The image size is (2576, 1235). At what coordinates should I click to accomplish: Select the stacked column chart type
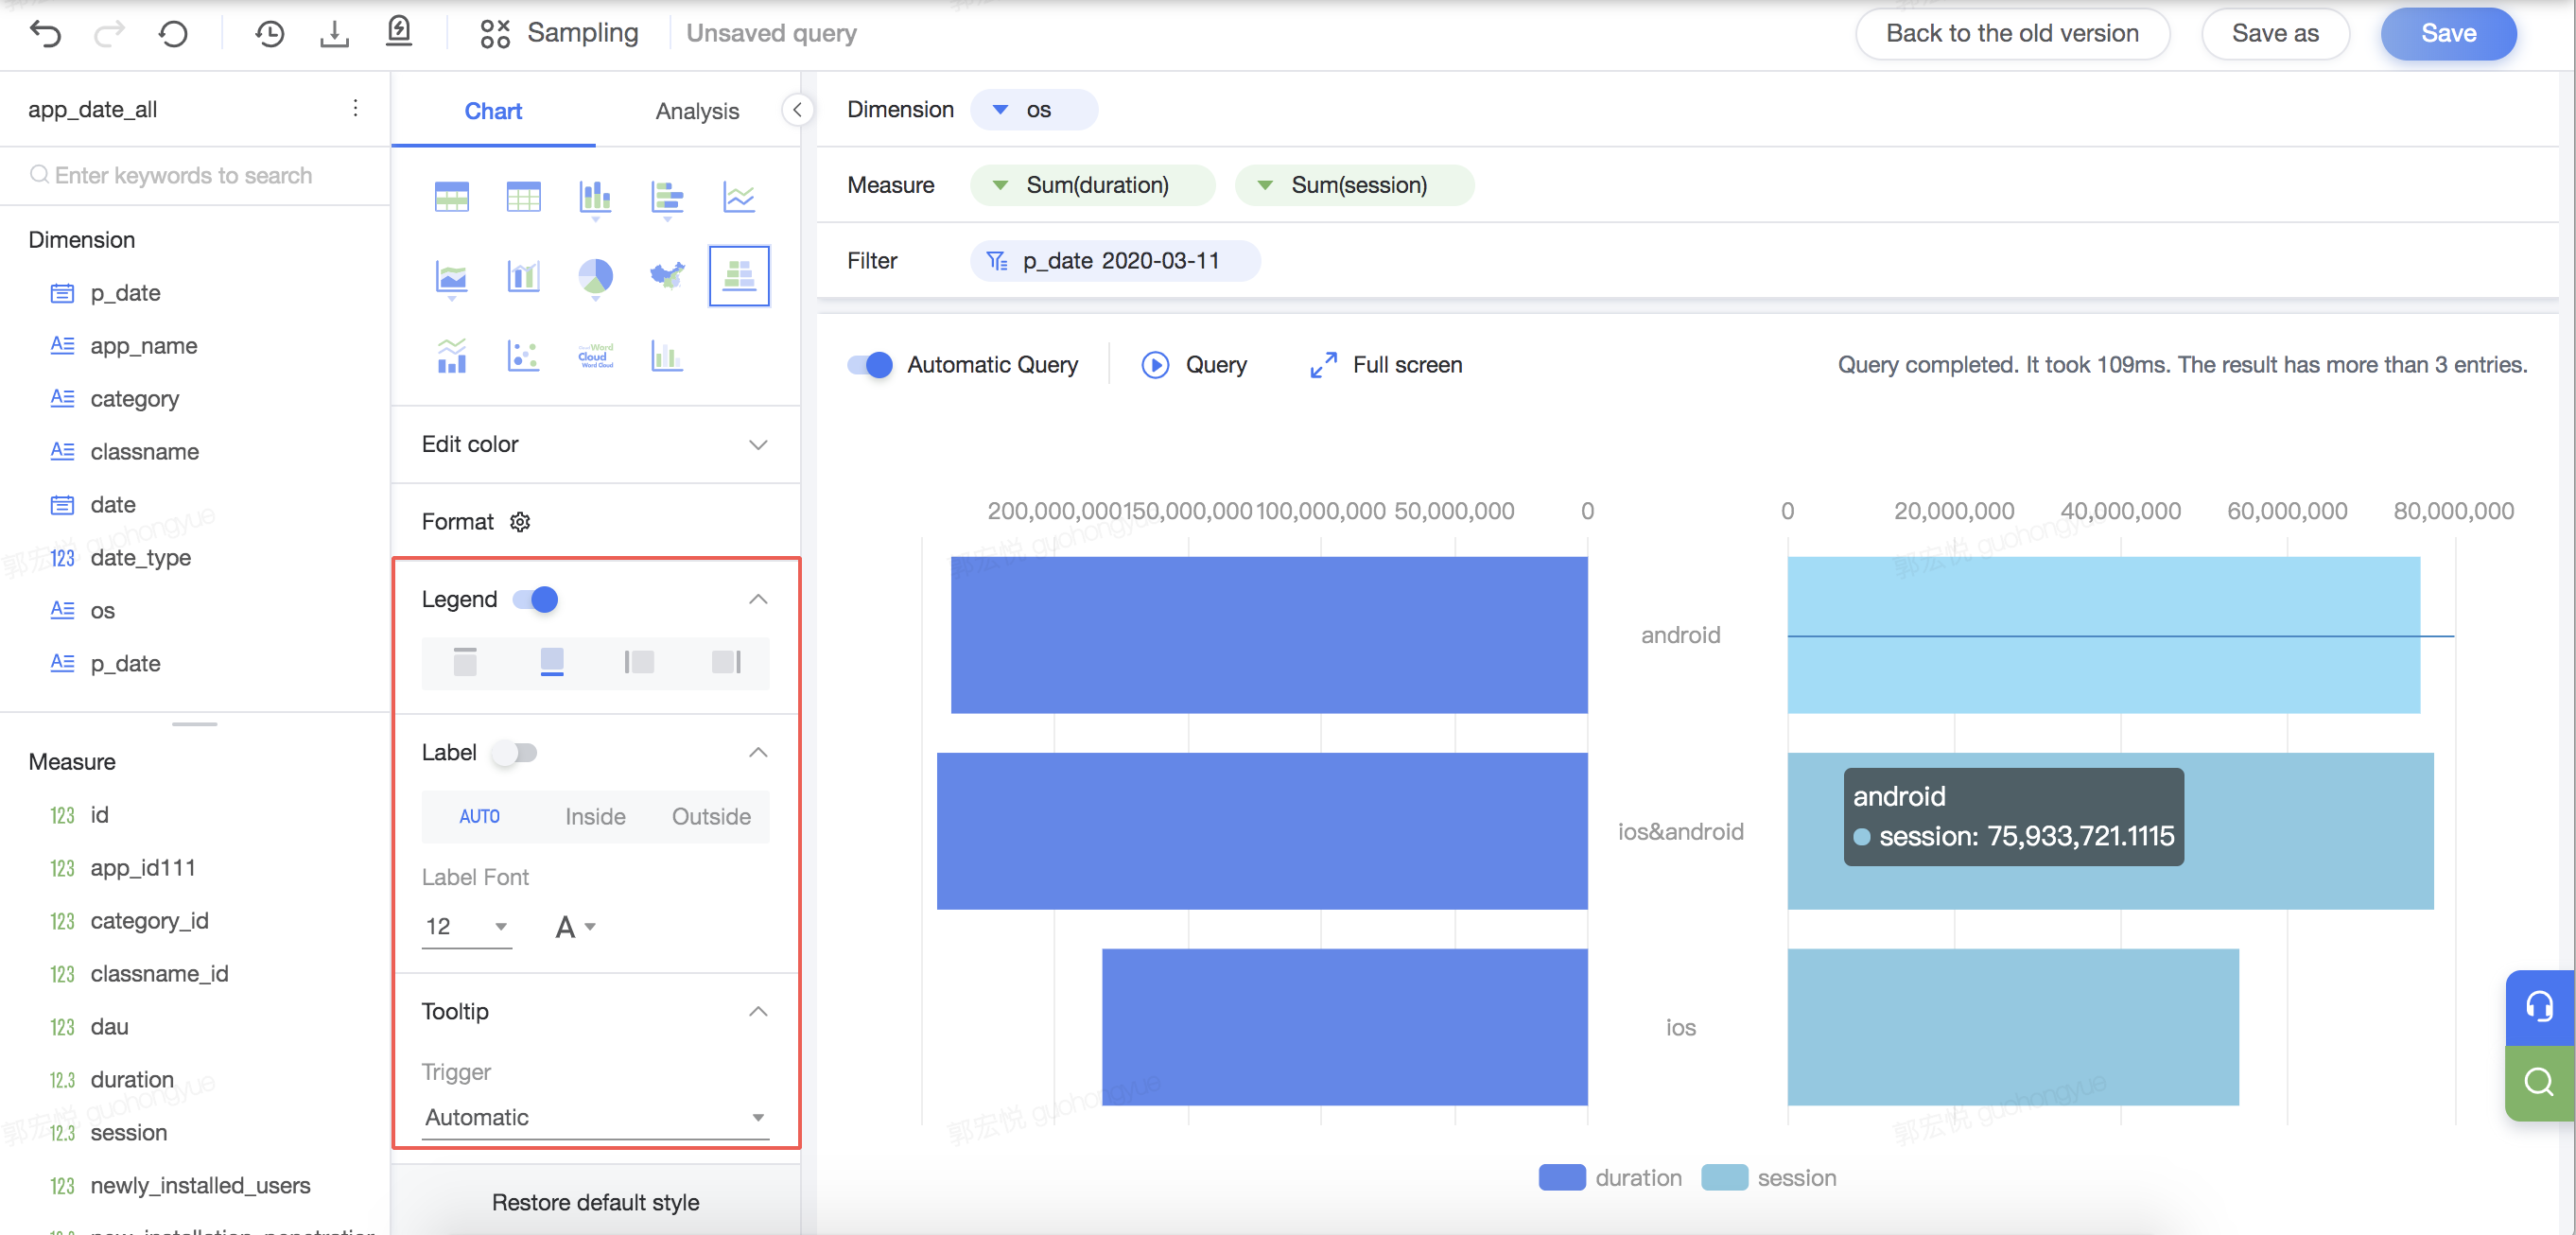tap(596, 197)
